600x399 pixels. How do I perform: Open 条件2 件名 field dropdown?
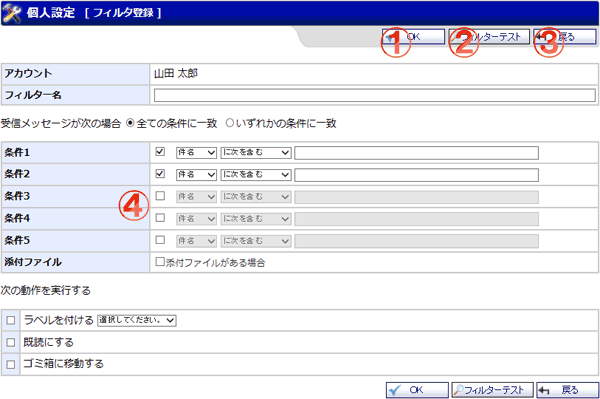[196, 175]
